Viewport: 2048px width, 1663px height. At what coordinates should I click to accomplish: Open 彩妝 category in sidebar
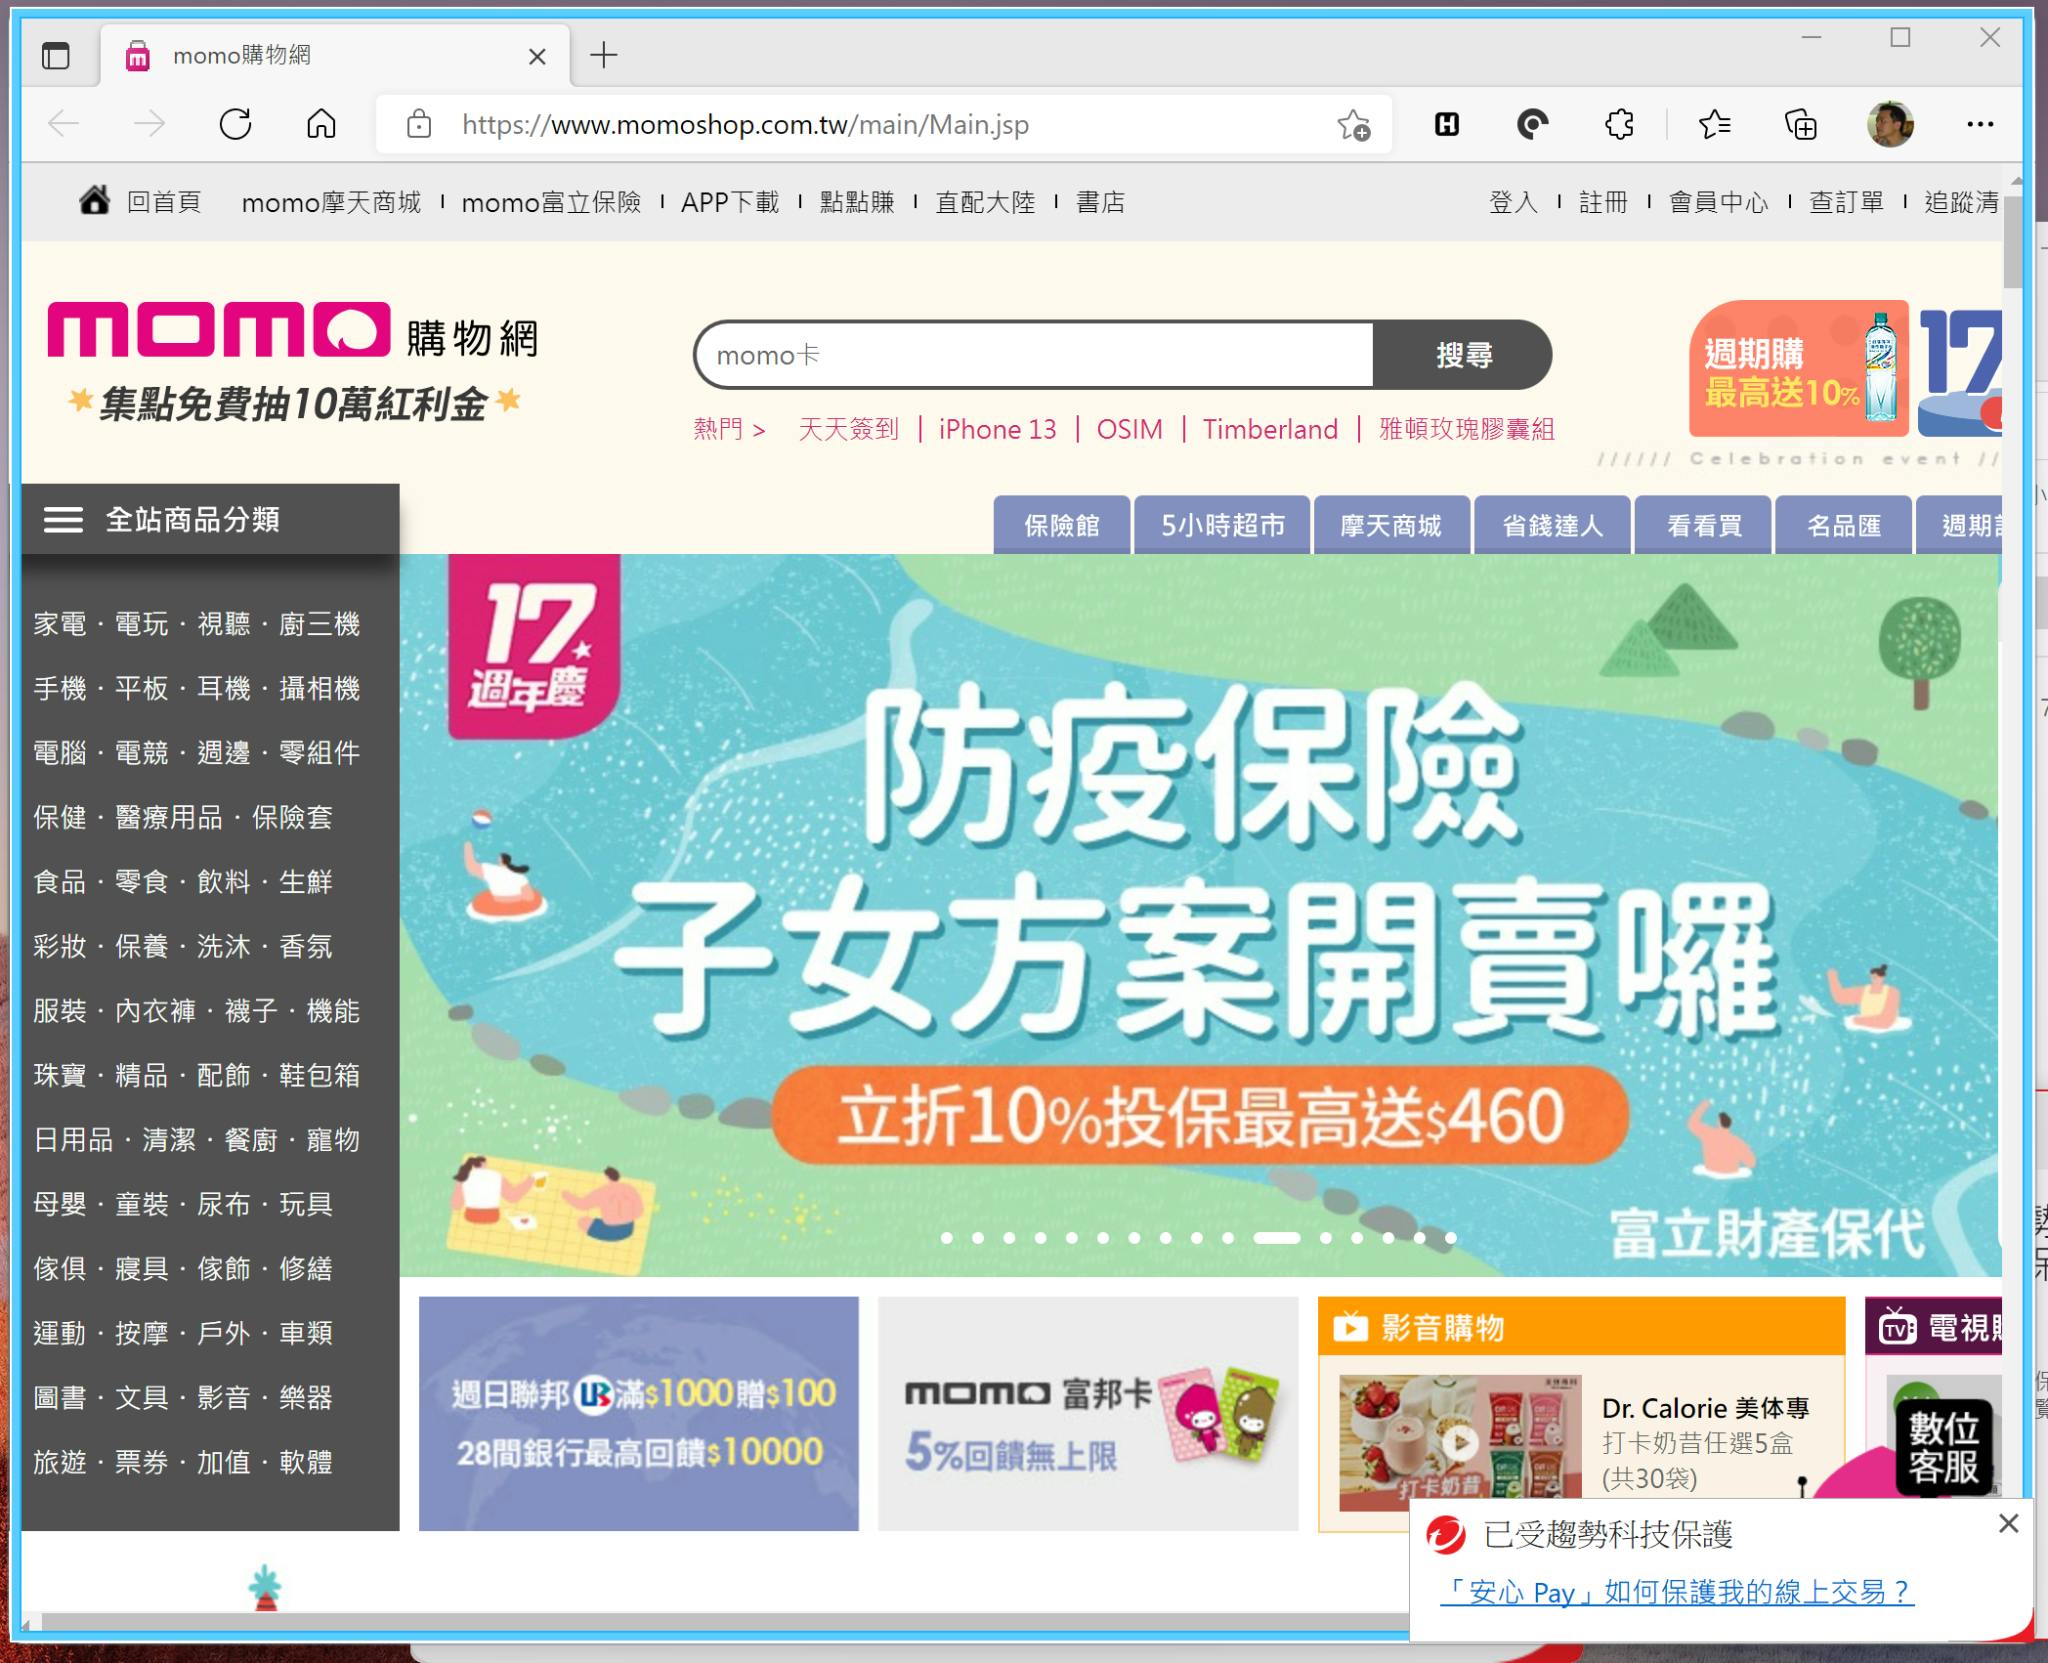60,946
